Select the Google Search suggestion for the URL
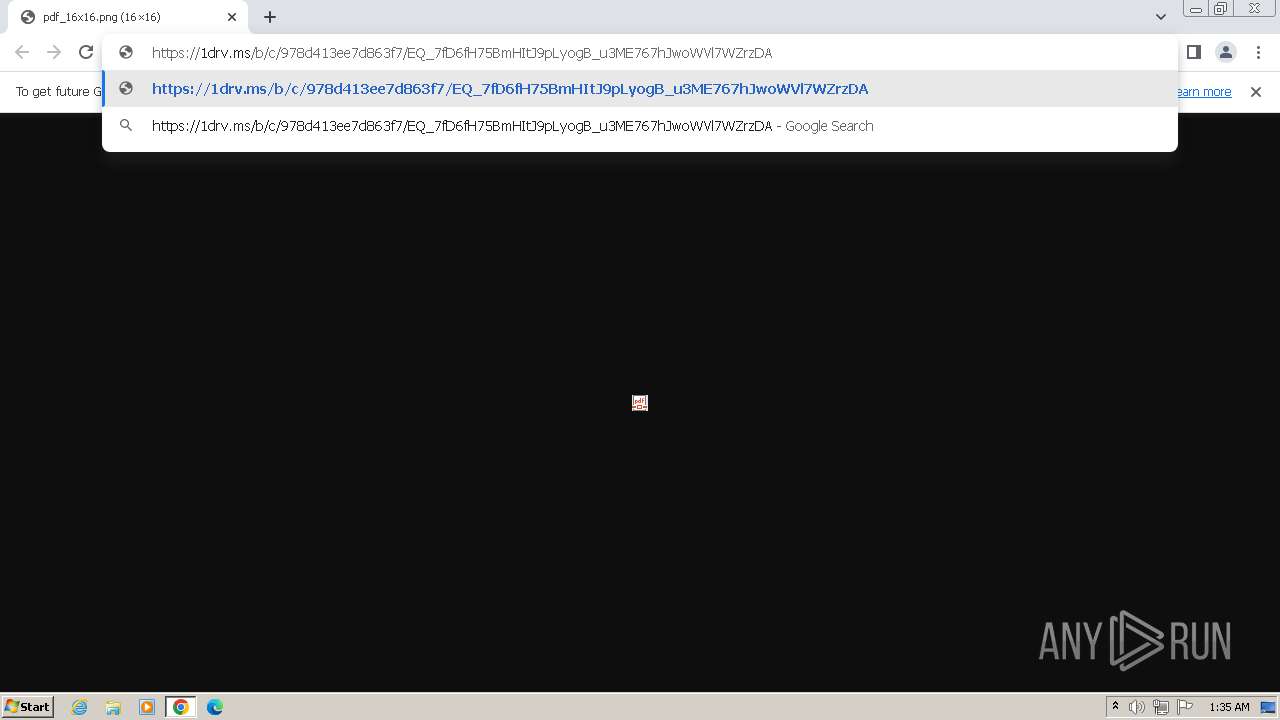The image size is (1280, 720). 640,126
